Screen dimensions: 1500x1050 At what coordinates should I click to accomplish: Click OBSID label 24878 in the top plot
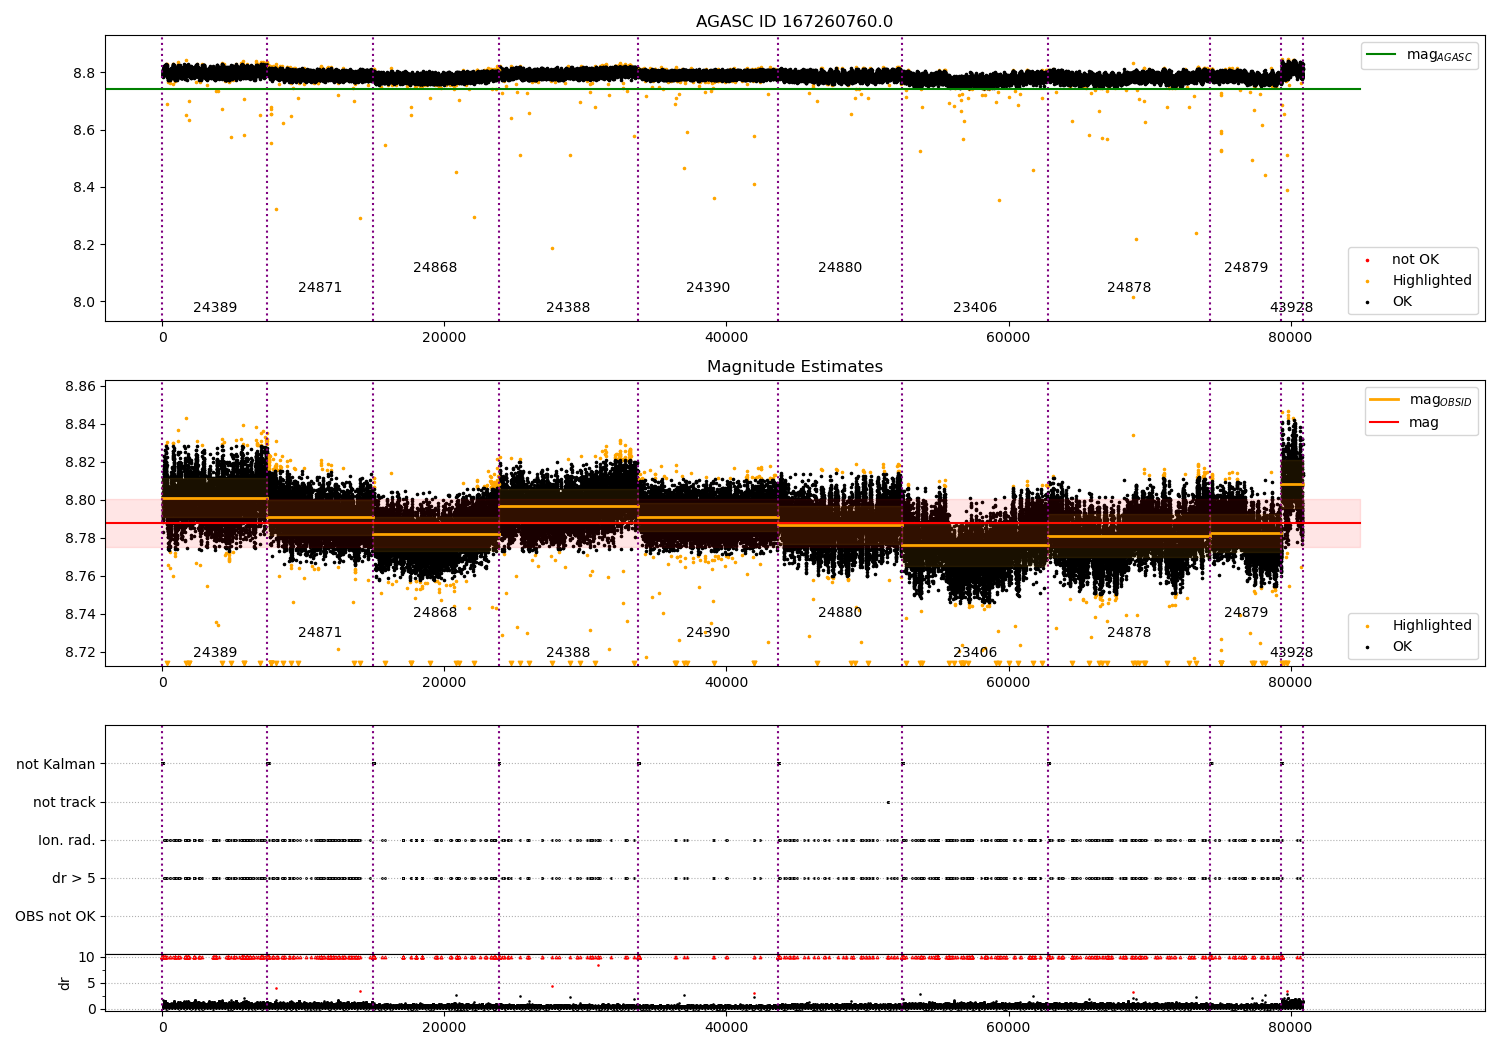click(x=1129, y=288)
